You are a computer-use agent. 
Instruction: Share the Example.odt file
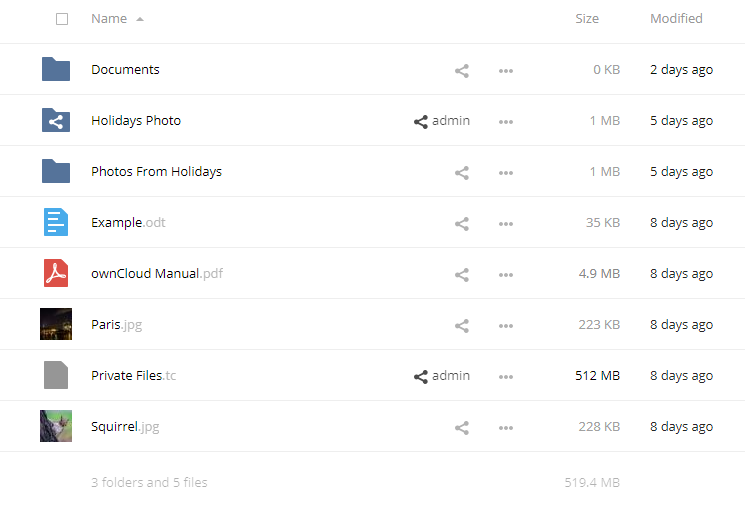point(462,224)
